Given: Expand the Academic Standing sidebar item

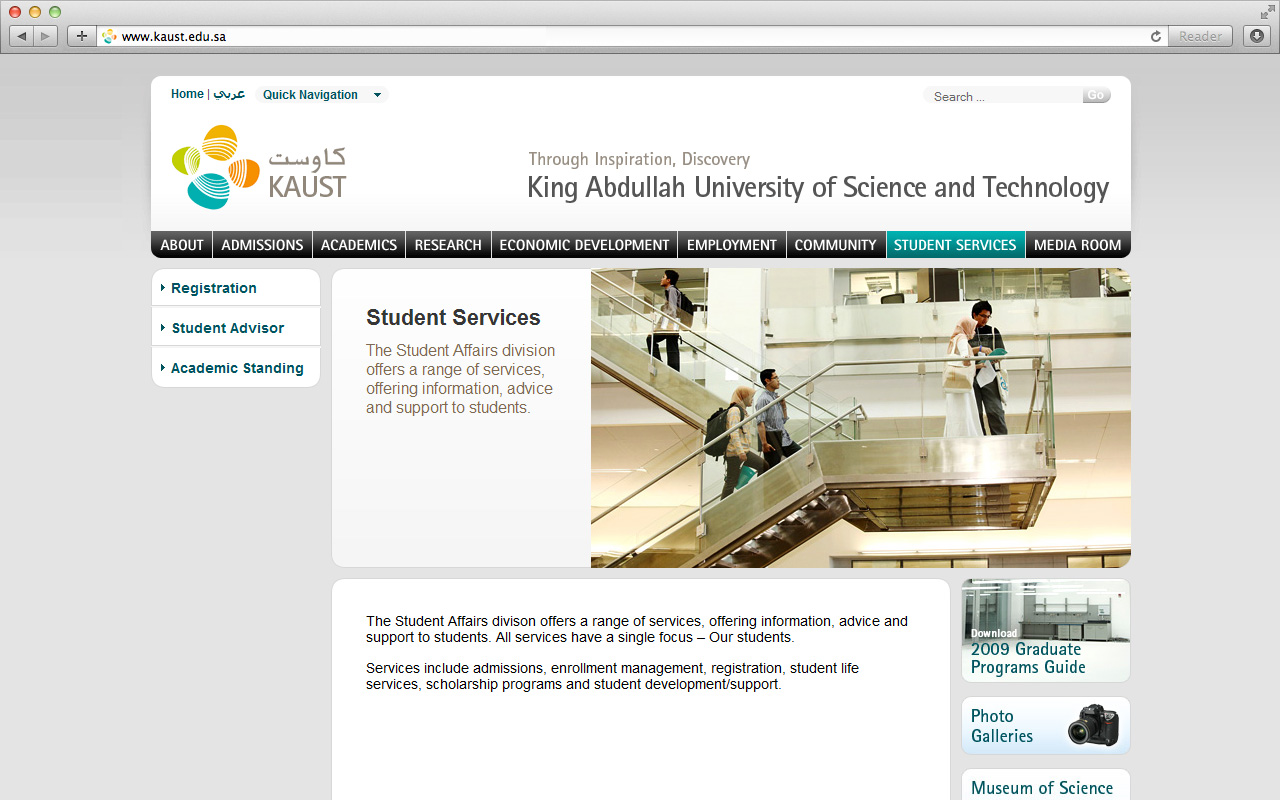Looking at the screenshot, I should click(237, 368).
